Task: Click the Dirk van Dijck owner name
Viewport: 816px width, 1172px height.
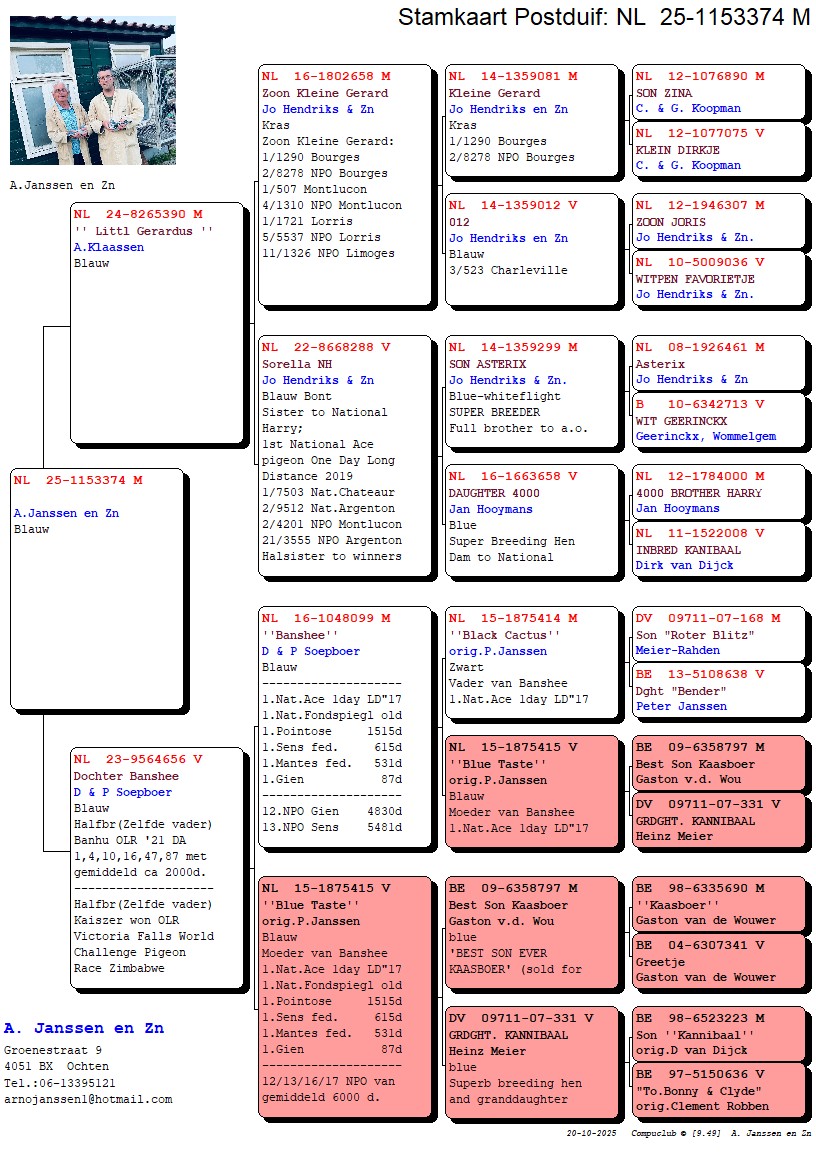Action: coord(684,565)
